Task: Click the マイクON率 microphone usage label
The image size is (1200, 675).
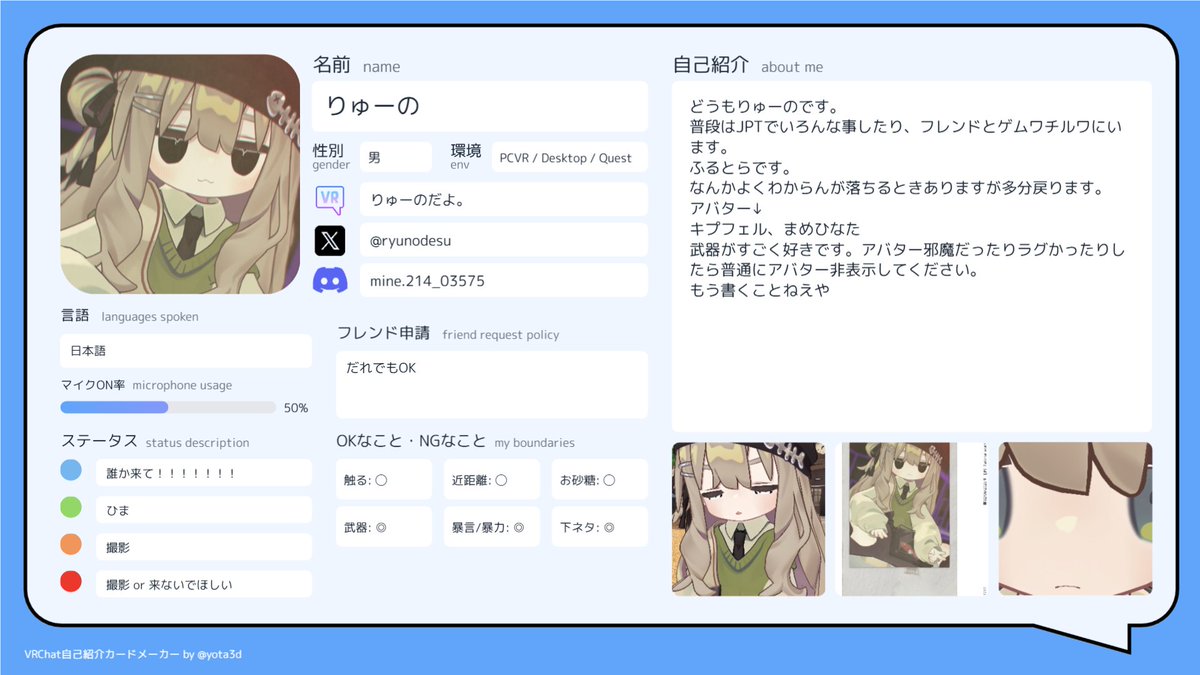Action: [x=146, y=385]
